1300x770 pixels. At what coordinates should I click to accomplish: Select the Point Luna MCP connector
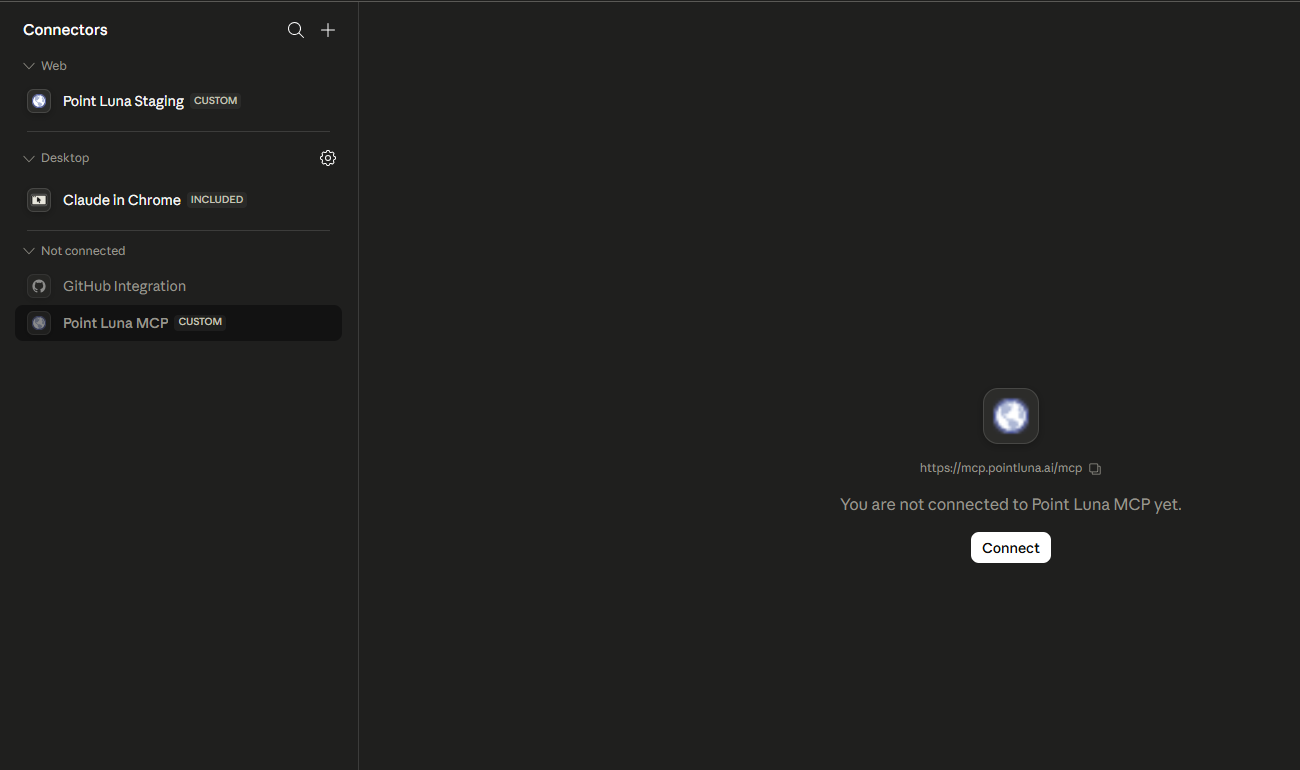[178, 323]
